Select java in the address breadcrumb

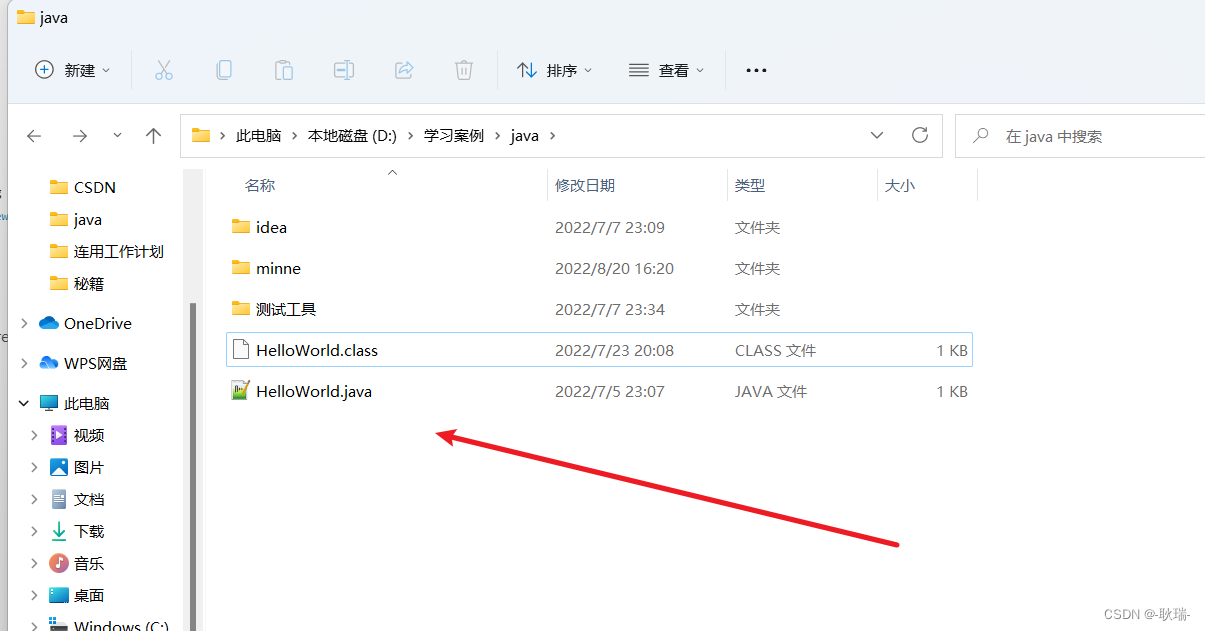click(x=525, y=136)
